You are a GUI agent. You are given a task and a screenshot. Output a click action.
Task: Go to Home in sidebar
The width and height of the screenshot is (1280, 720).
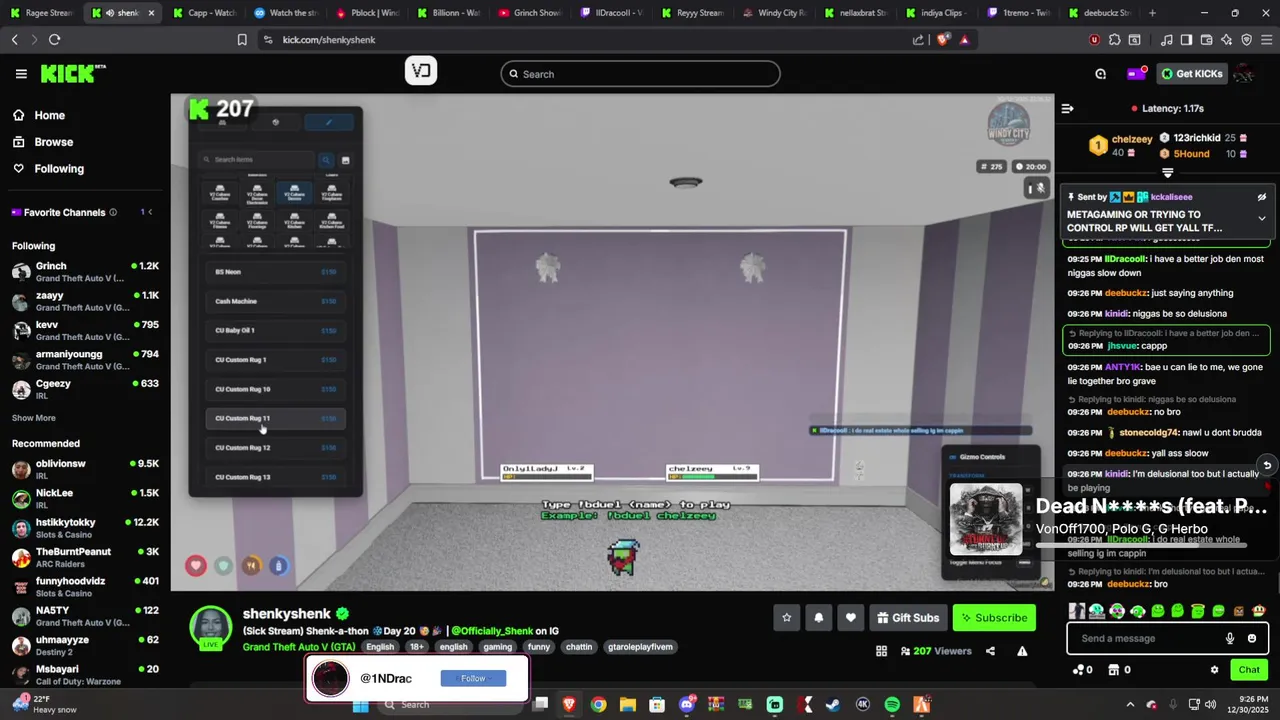click(x=39, y=115)
